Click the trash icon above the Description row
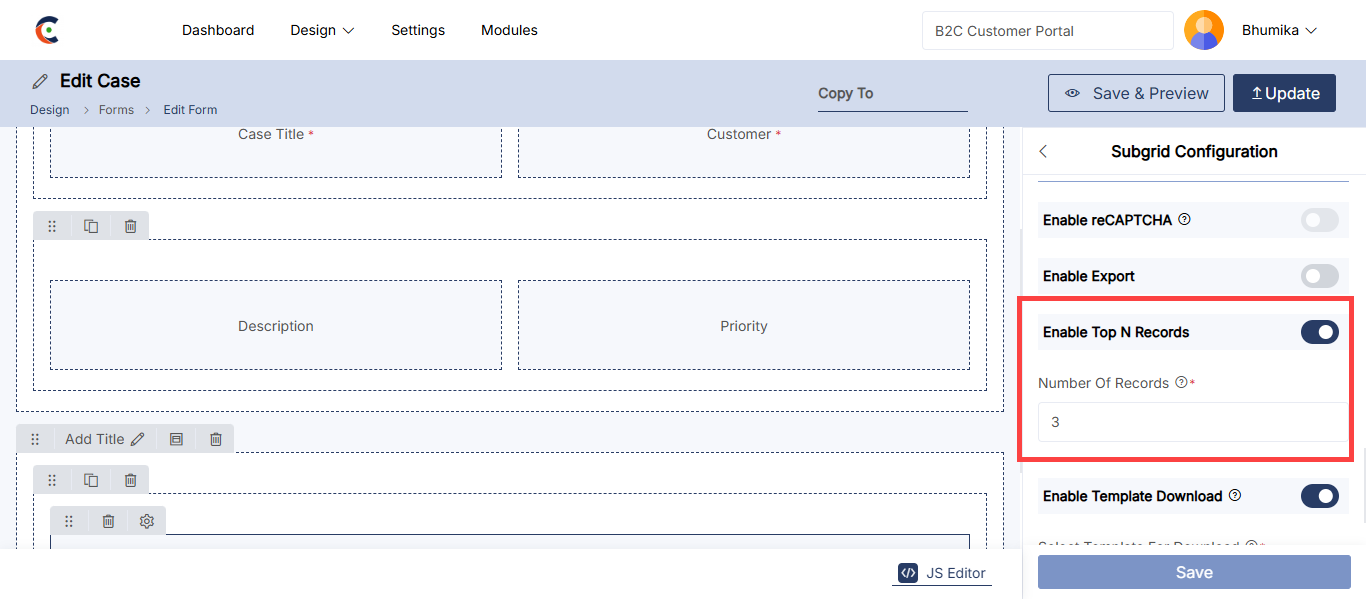1366x599 pixels. (x=130, y=227)
